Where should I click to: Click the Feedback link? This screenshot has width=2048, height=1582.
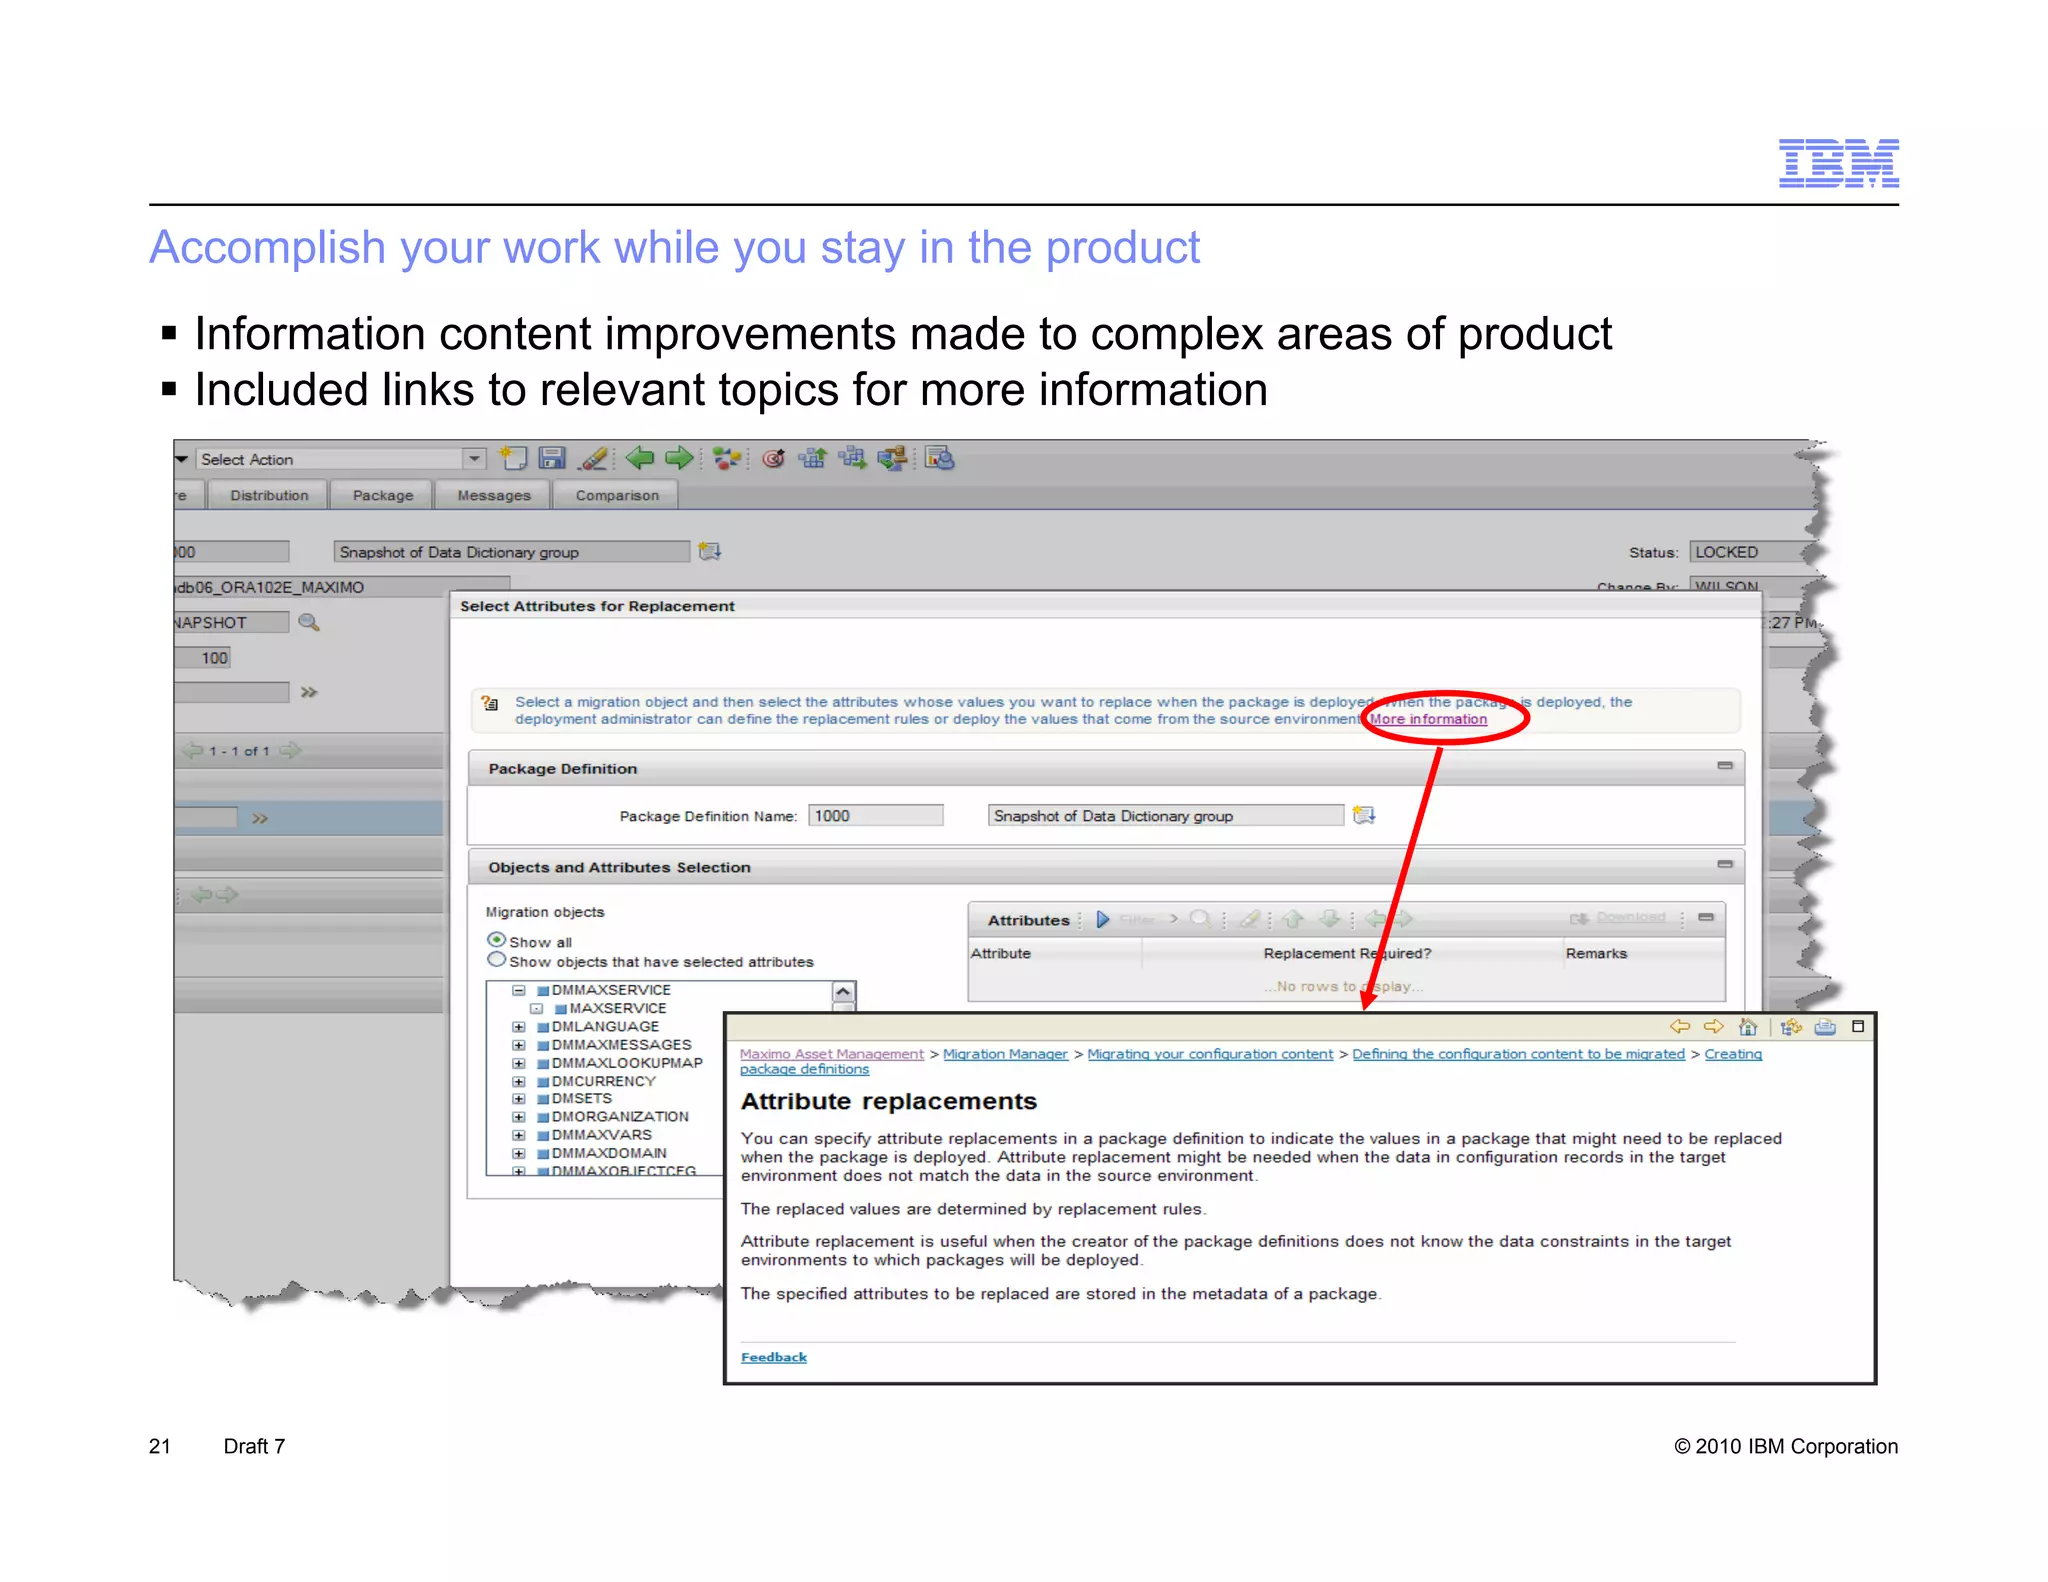tap(773, 1357)
